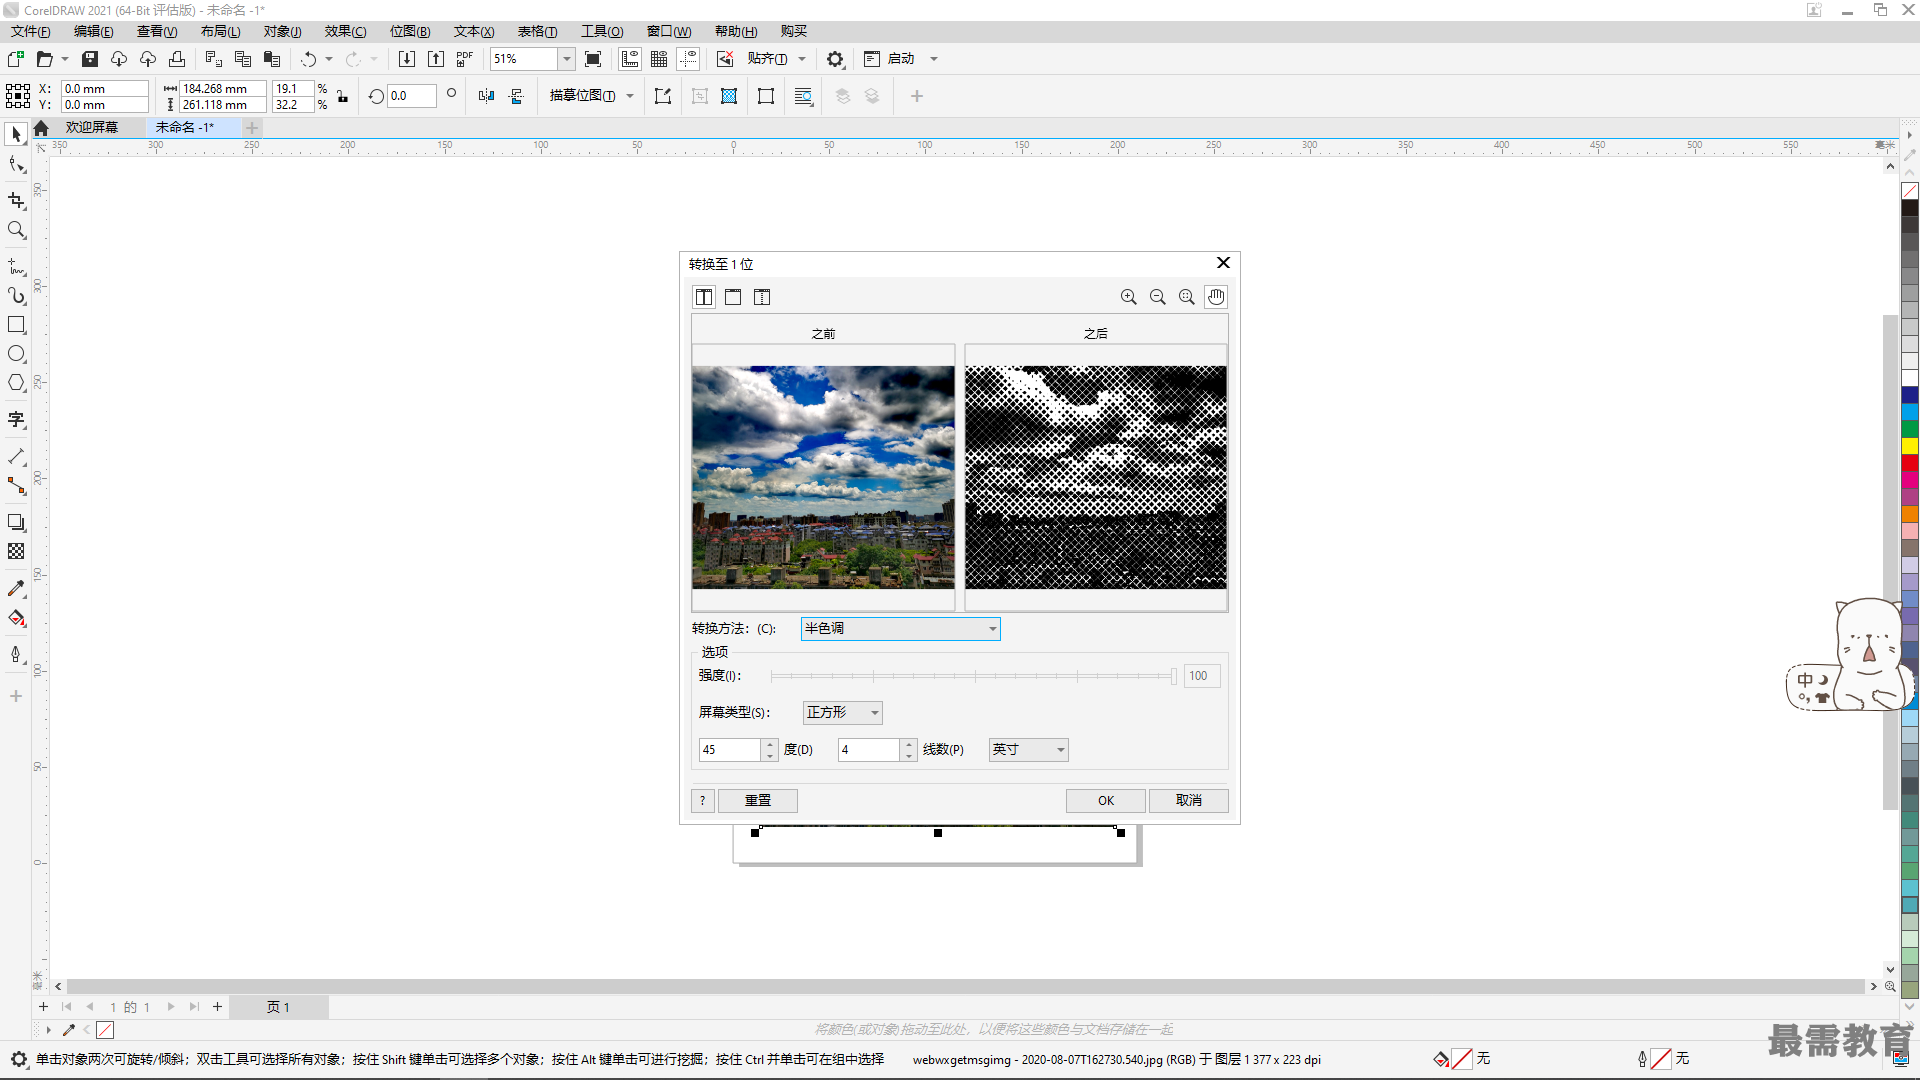The width and height of the screenshot is (1920, 1080).
Task: Toggle lock ratio padlock icon
Action: tap(343, 96)
